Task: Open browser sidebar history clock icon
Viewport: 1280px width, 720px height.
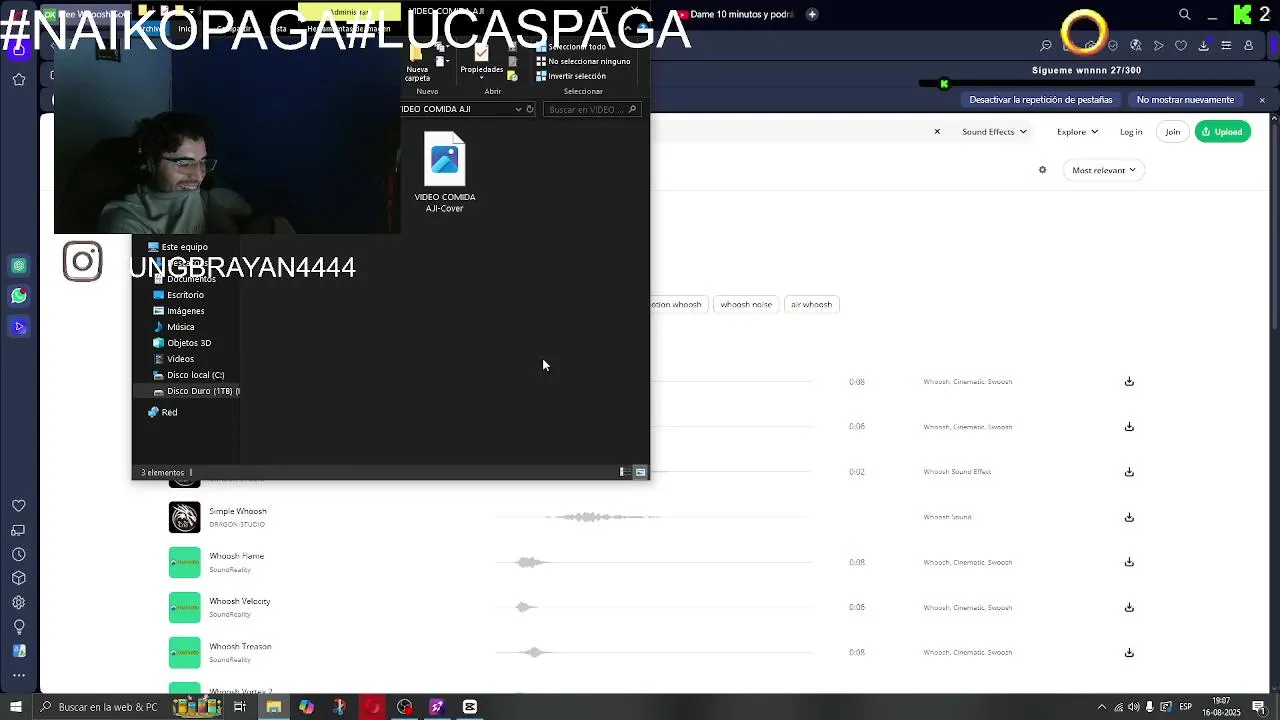Action: (x=19, y=554)
